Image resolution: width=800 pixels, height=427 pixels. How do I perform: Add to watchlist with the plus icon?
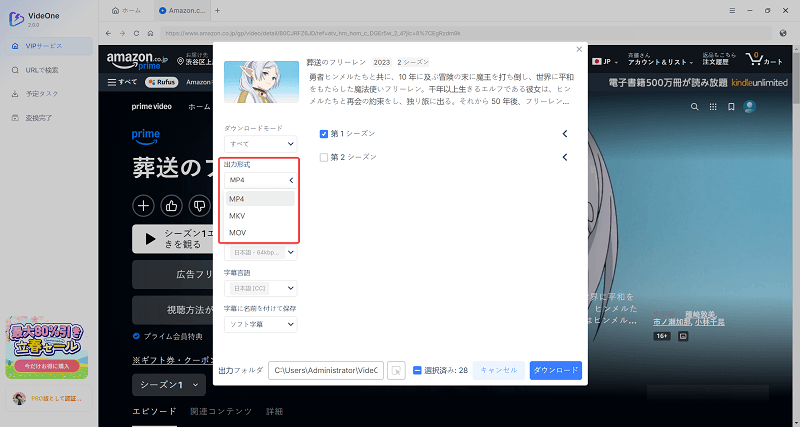pos(143,206)
